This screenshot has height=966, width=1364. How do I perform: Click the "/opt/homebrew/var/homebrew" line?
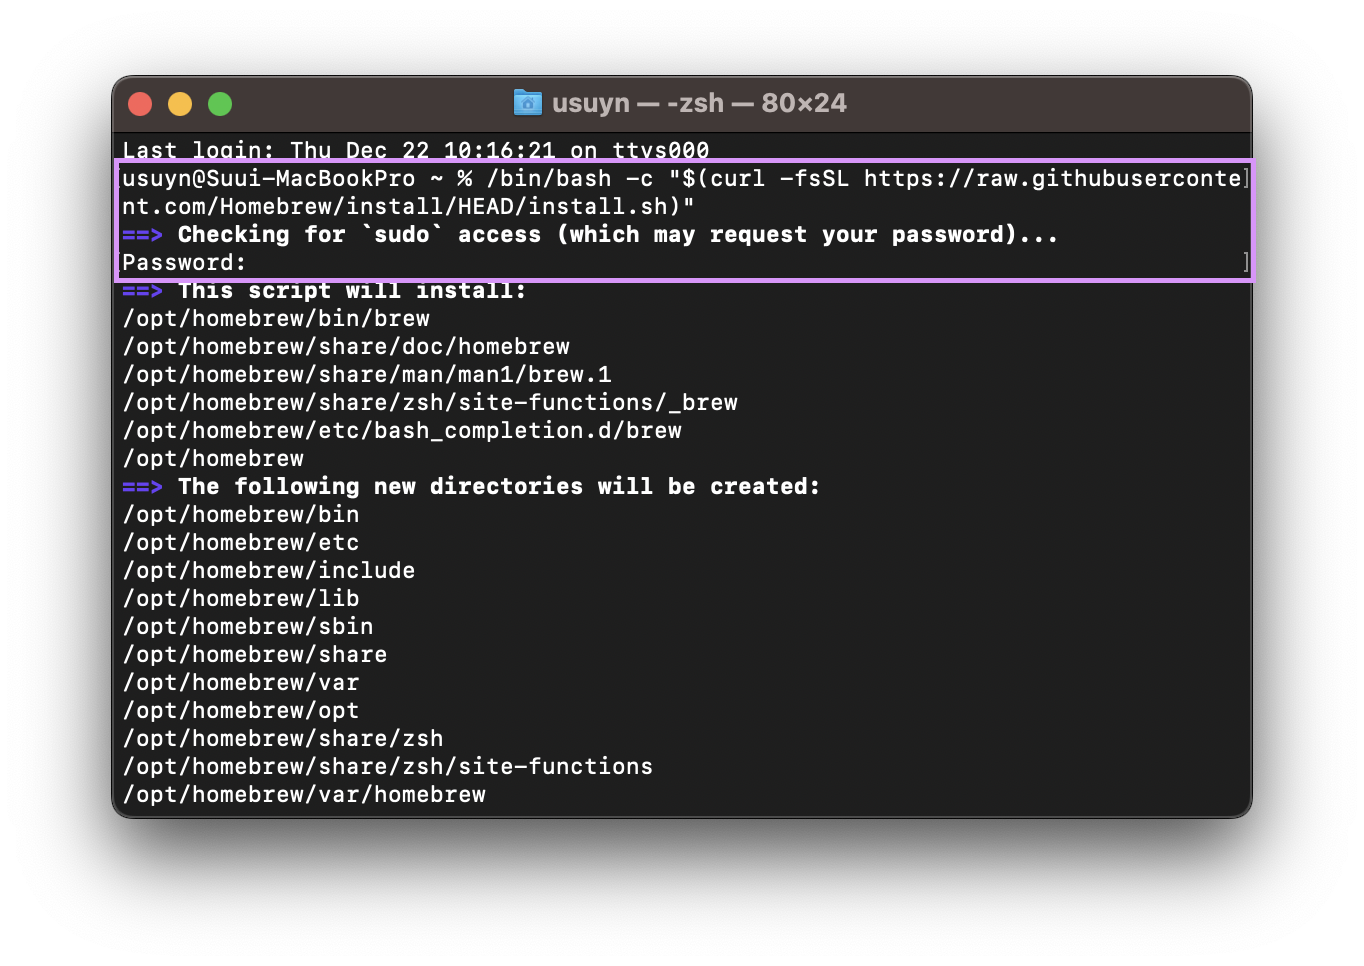point(304,795)
